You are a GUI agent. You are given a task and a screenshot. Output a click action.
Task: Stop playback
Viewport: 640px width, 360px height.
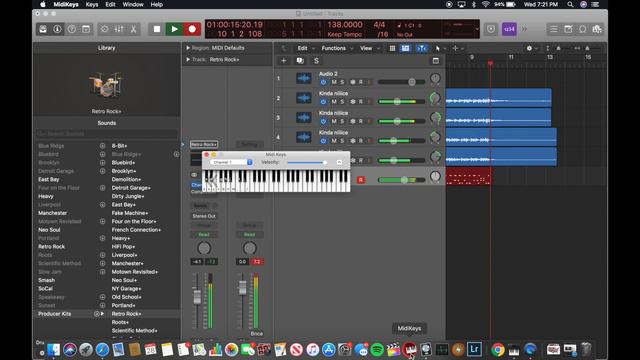[157, 29]
